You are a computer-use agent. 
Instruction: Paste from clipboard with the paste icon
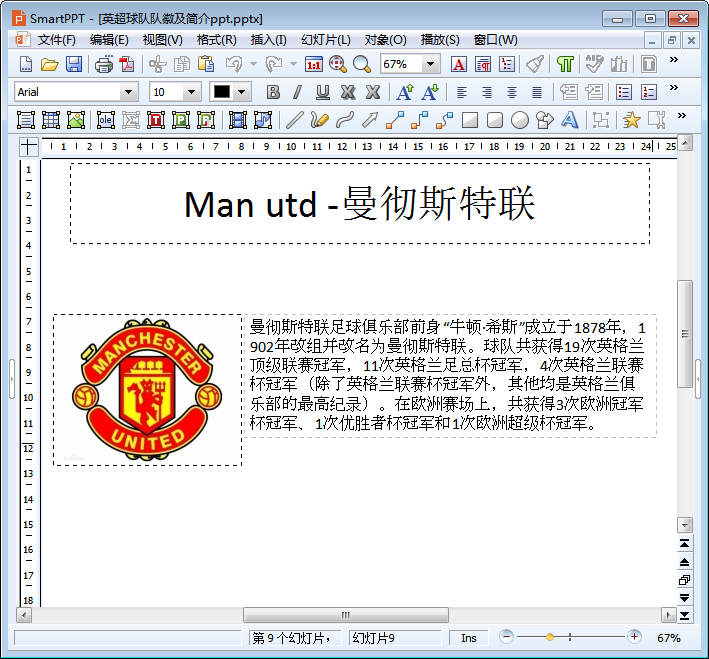206,64
